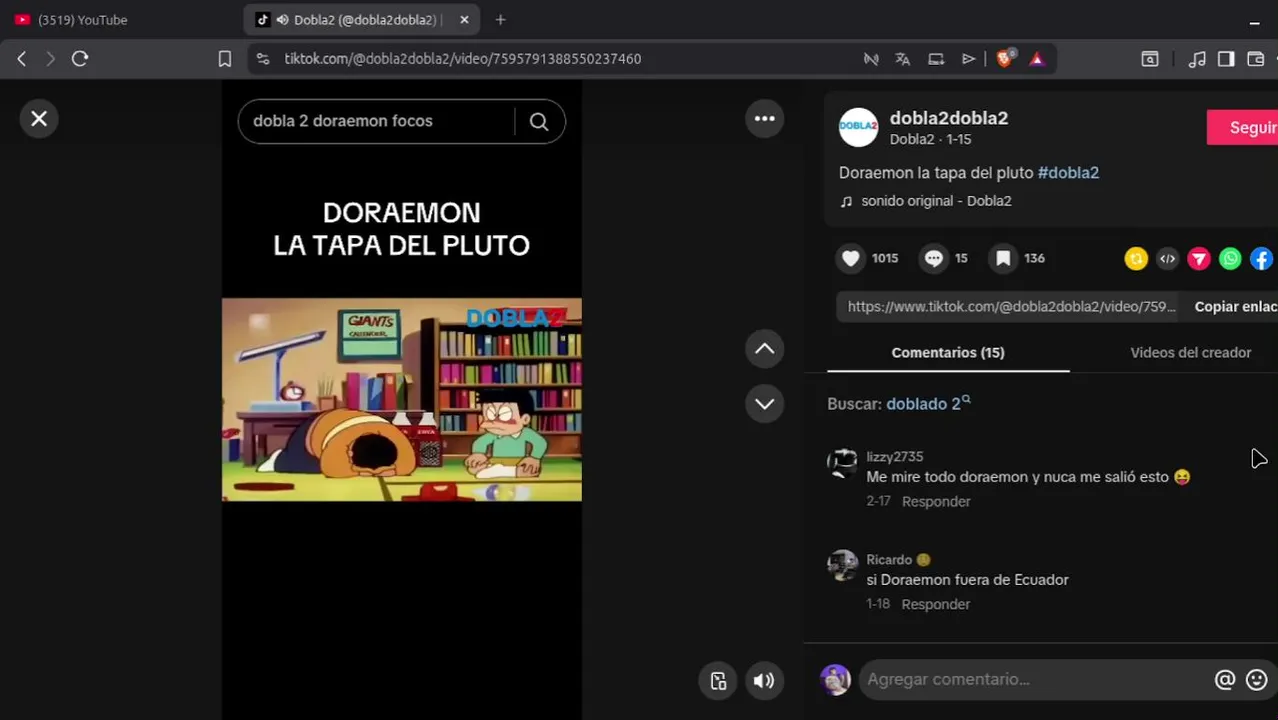
Task: Click the translate page icon
Action: pyautogui.click(x=903, y=59)
